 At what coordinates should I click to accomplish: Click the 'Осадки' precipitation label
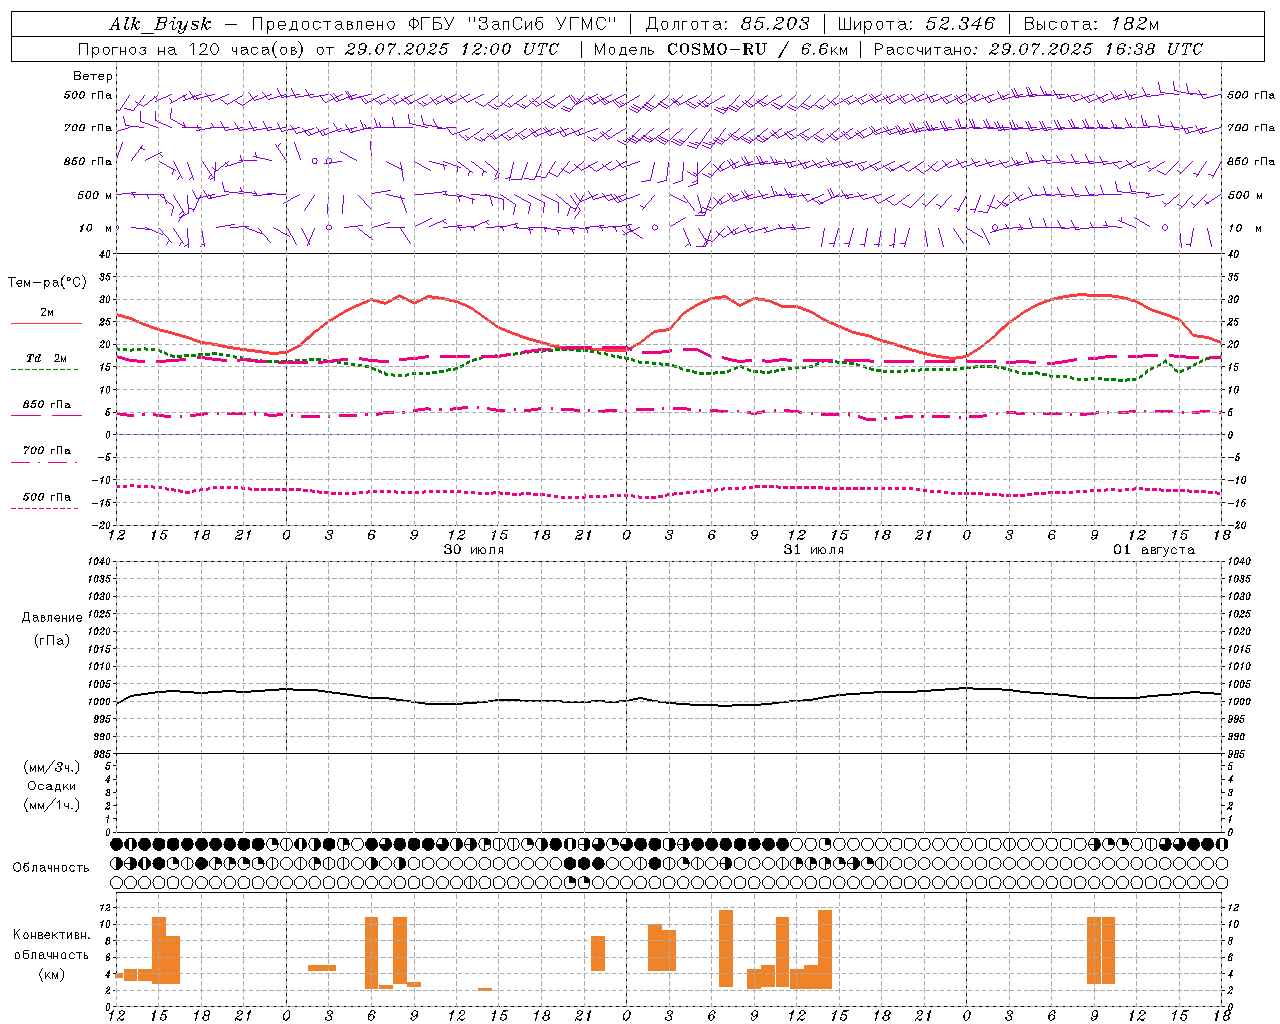point(52,786)
